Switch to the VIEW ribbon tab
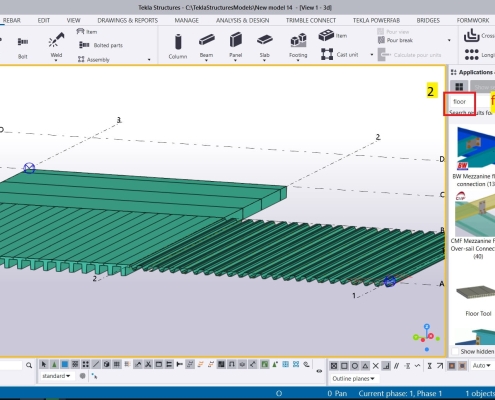The height and width of the screenshot is (400, 495). click(x=73, y=20)
